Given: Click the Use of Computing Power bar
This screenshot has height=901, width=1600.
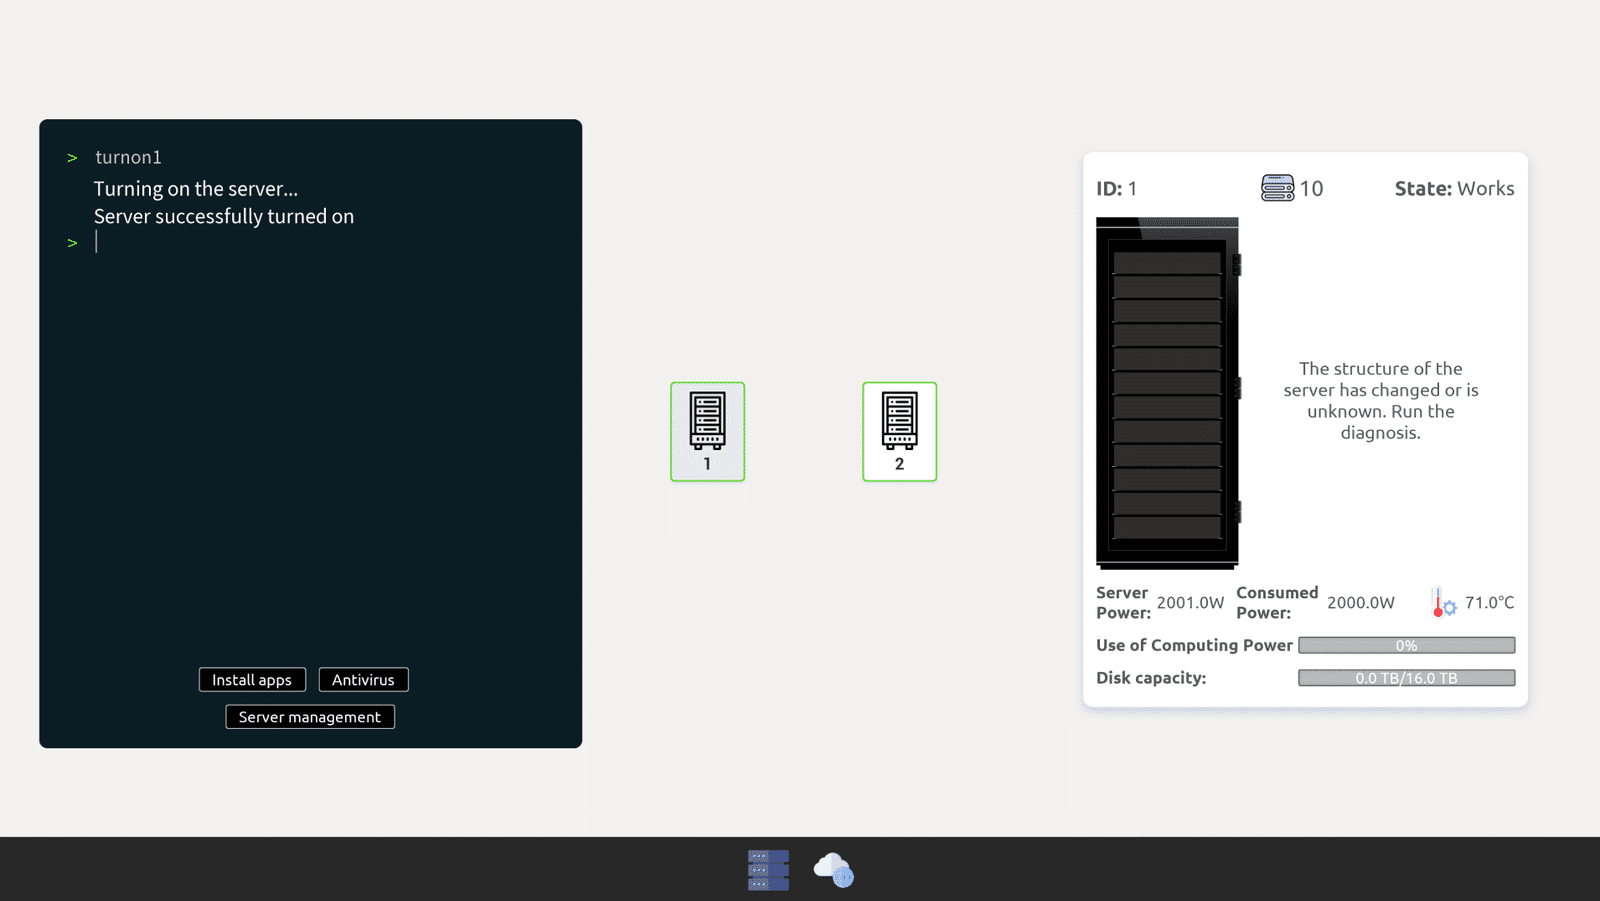Looking at the screenshot, I should [x=1406, y=645].
